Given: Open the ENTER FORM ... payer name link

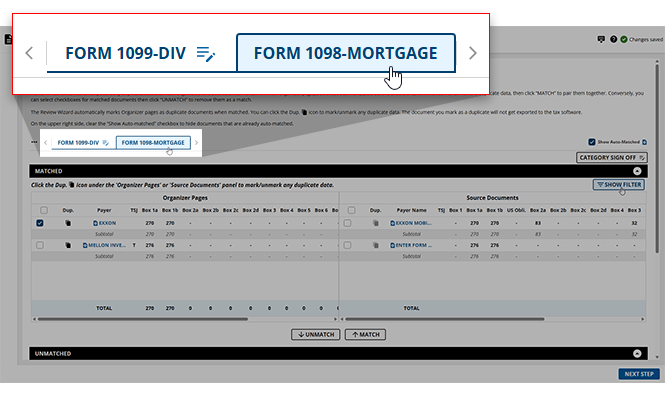Looking at the screenshot, I should [414, 245].
